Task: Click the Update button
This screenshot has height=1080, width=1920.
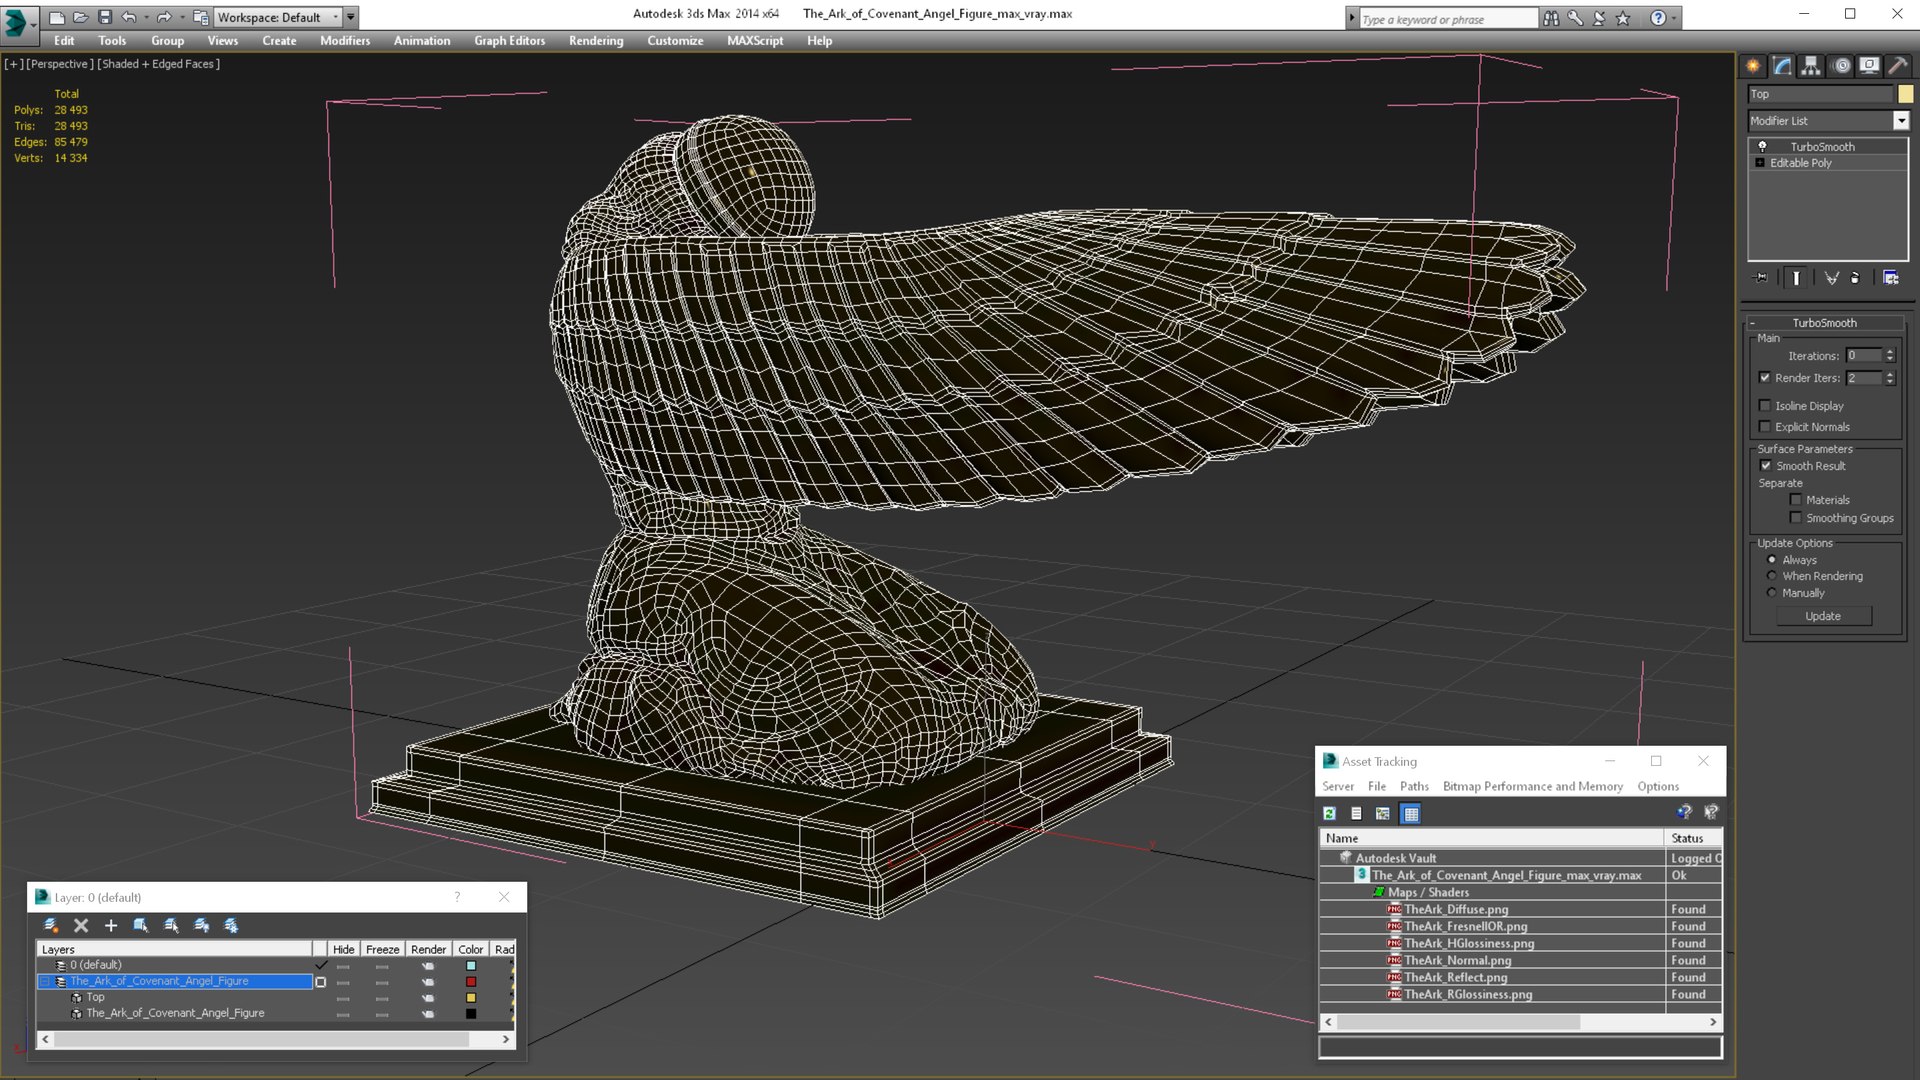Action: (1823, 616)
